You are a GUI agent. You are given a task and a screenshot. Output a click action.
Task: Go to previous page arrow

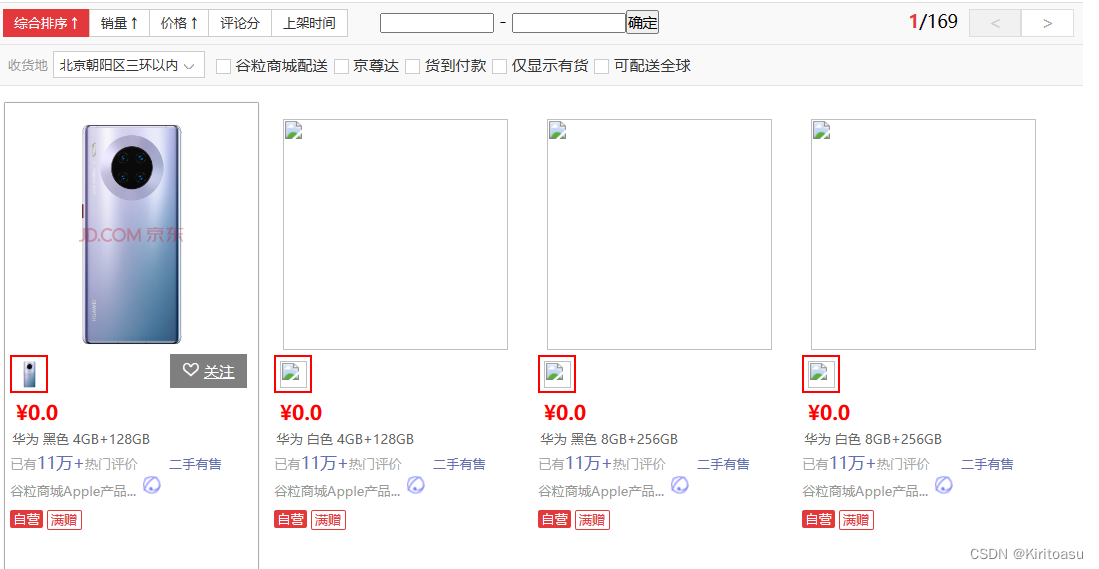point(995,23)
